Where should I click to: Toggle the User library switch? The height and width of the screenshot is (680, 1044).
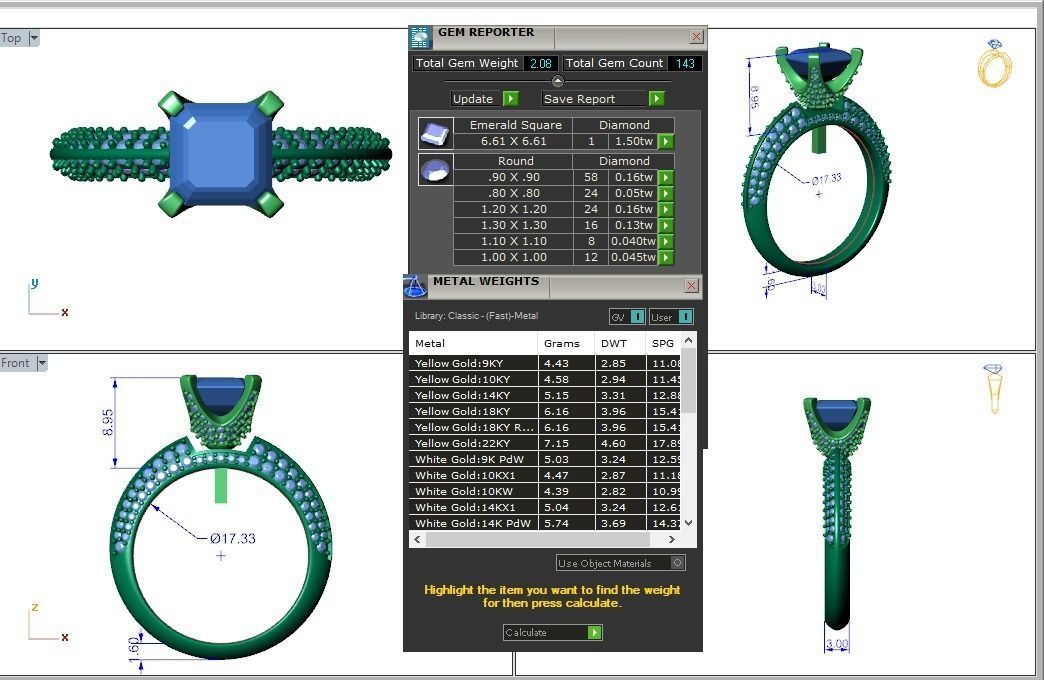(685, 317)
